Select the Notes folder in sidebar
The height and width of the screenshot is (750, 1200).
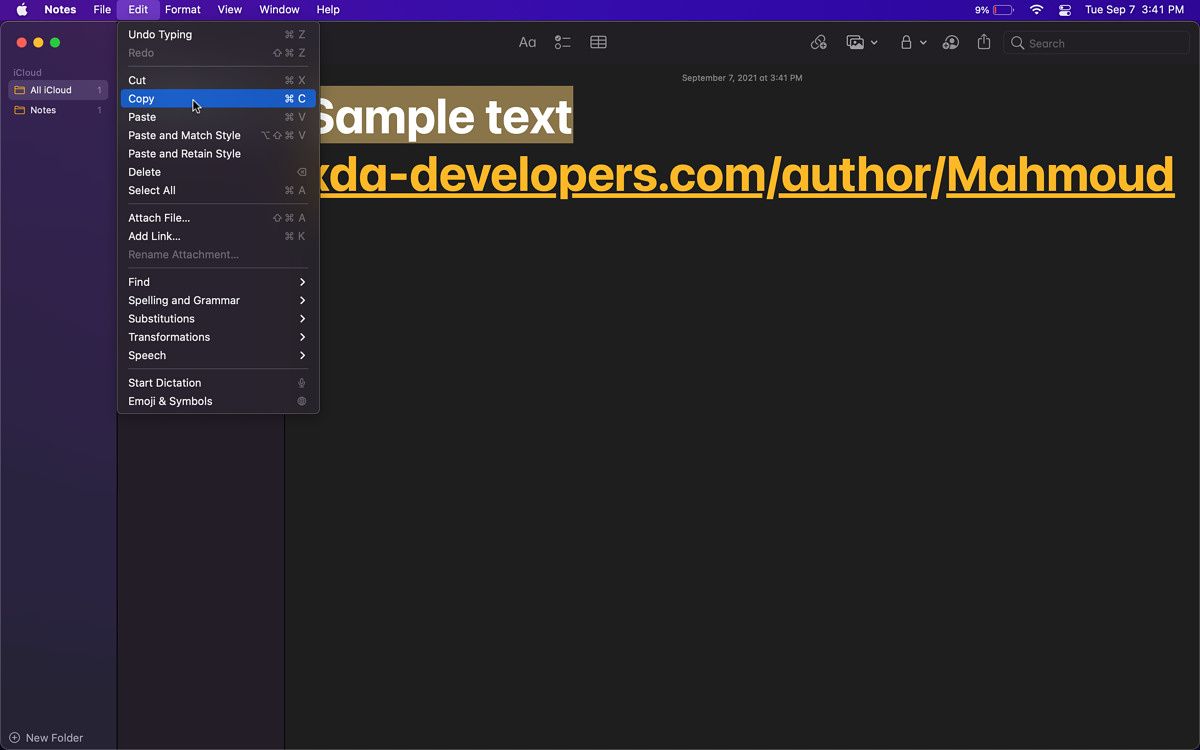(43, 110)
